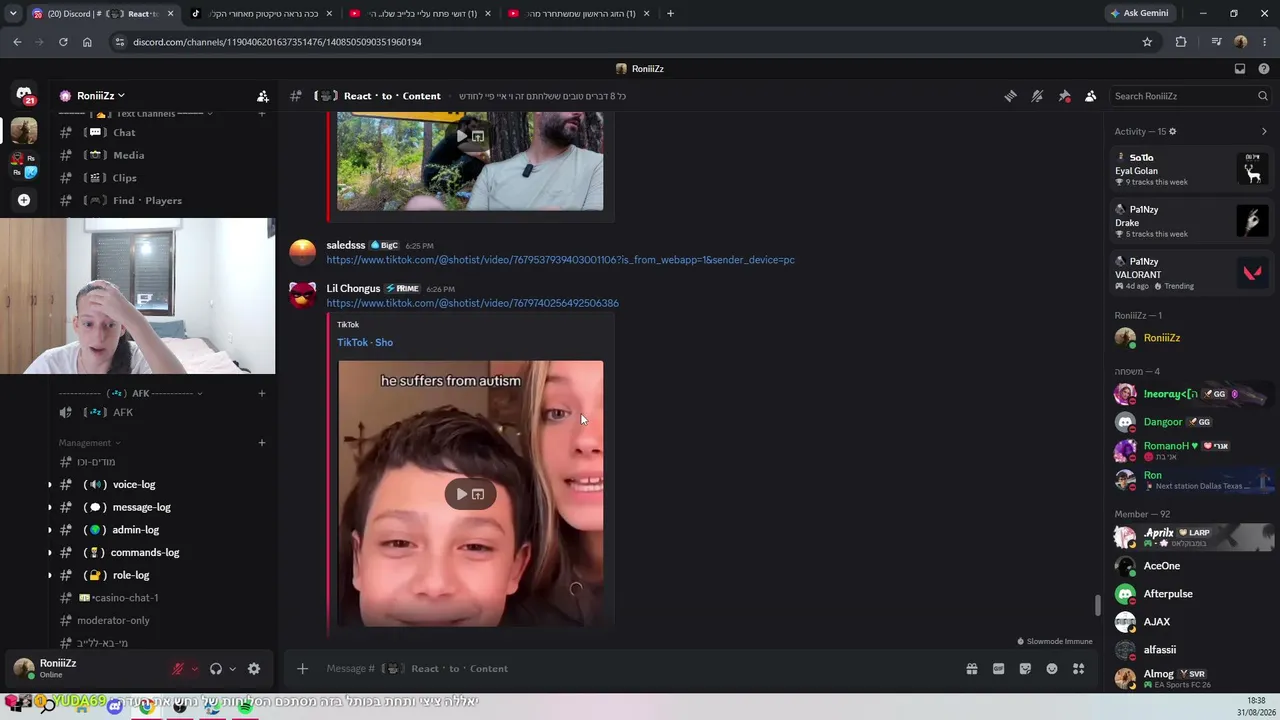Click the Ask Gemini button
Image resolution: width=1280 pixels, height=720 pixels.
pyautogui.click(x=1138, y=14)
